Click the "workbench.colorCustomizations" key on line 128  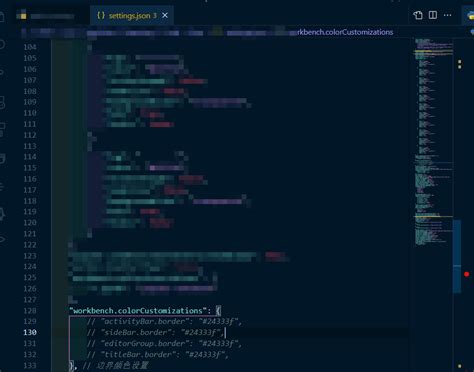136,311
